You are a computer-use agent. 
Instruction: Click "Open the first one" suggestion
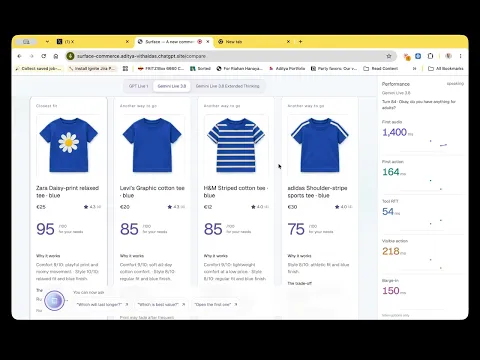216,304
